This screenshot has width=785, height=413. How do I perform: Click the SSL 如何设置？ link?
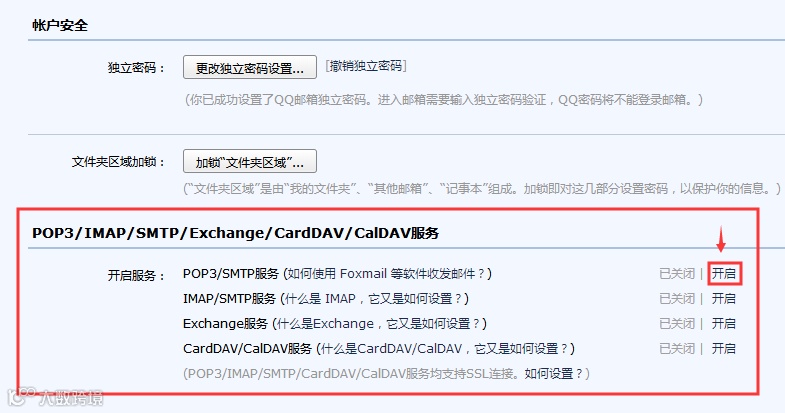click(x=554, y=374)
